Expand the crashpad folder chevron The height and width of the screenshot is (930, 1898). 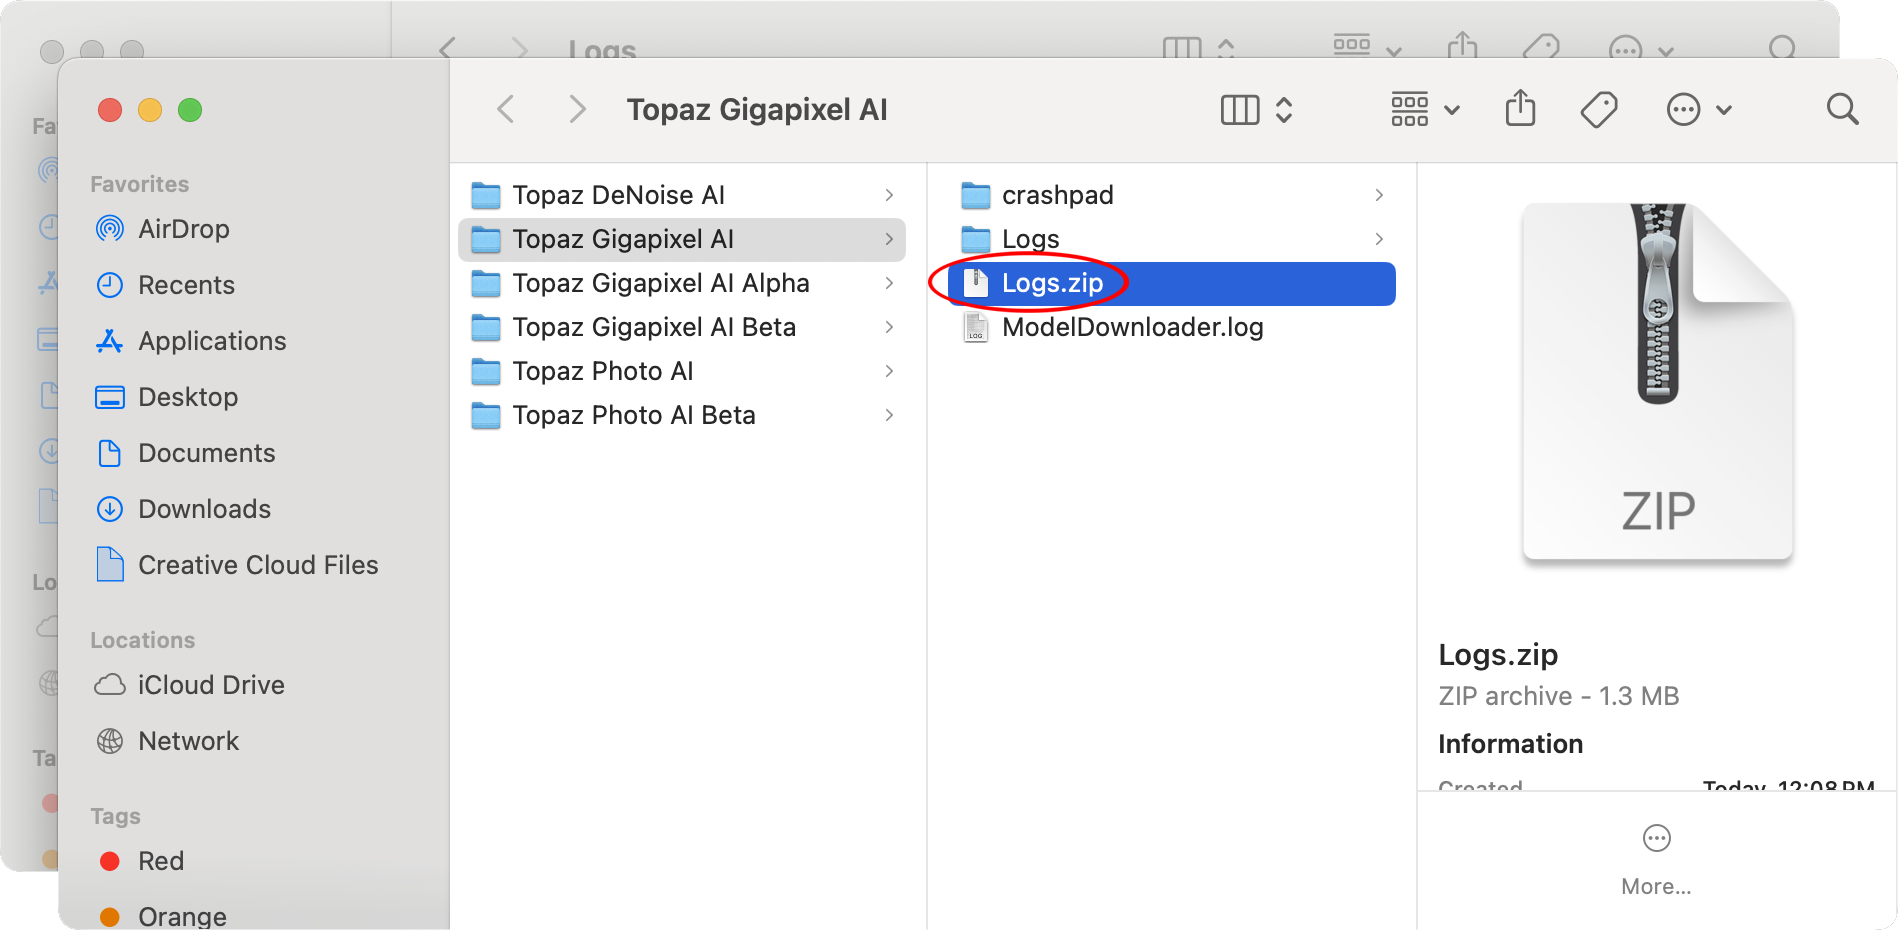click(x=1379, y=195)
